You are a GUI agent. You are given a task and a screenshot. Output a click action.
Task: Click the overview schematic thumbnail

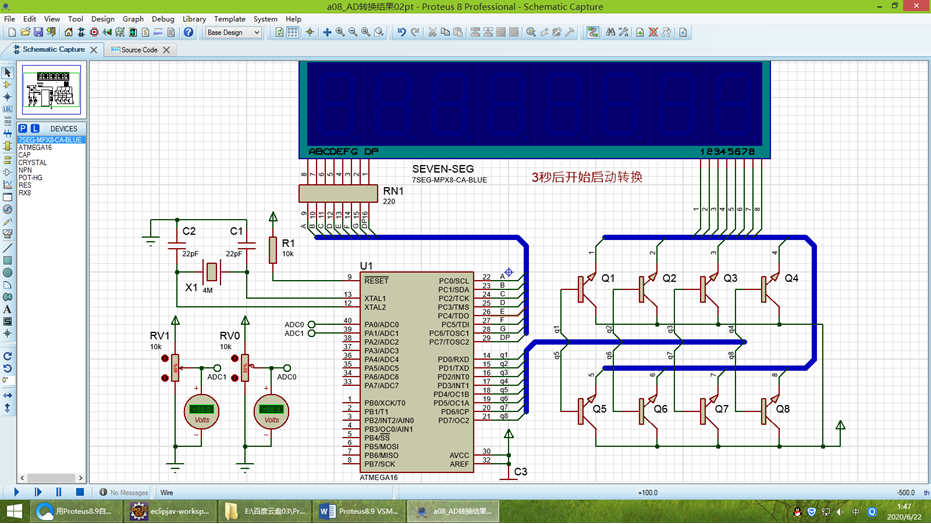point(52,90)
